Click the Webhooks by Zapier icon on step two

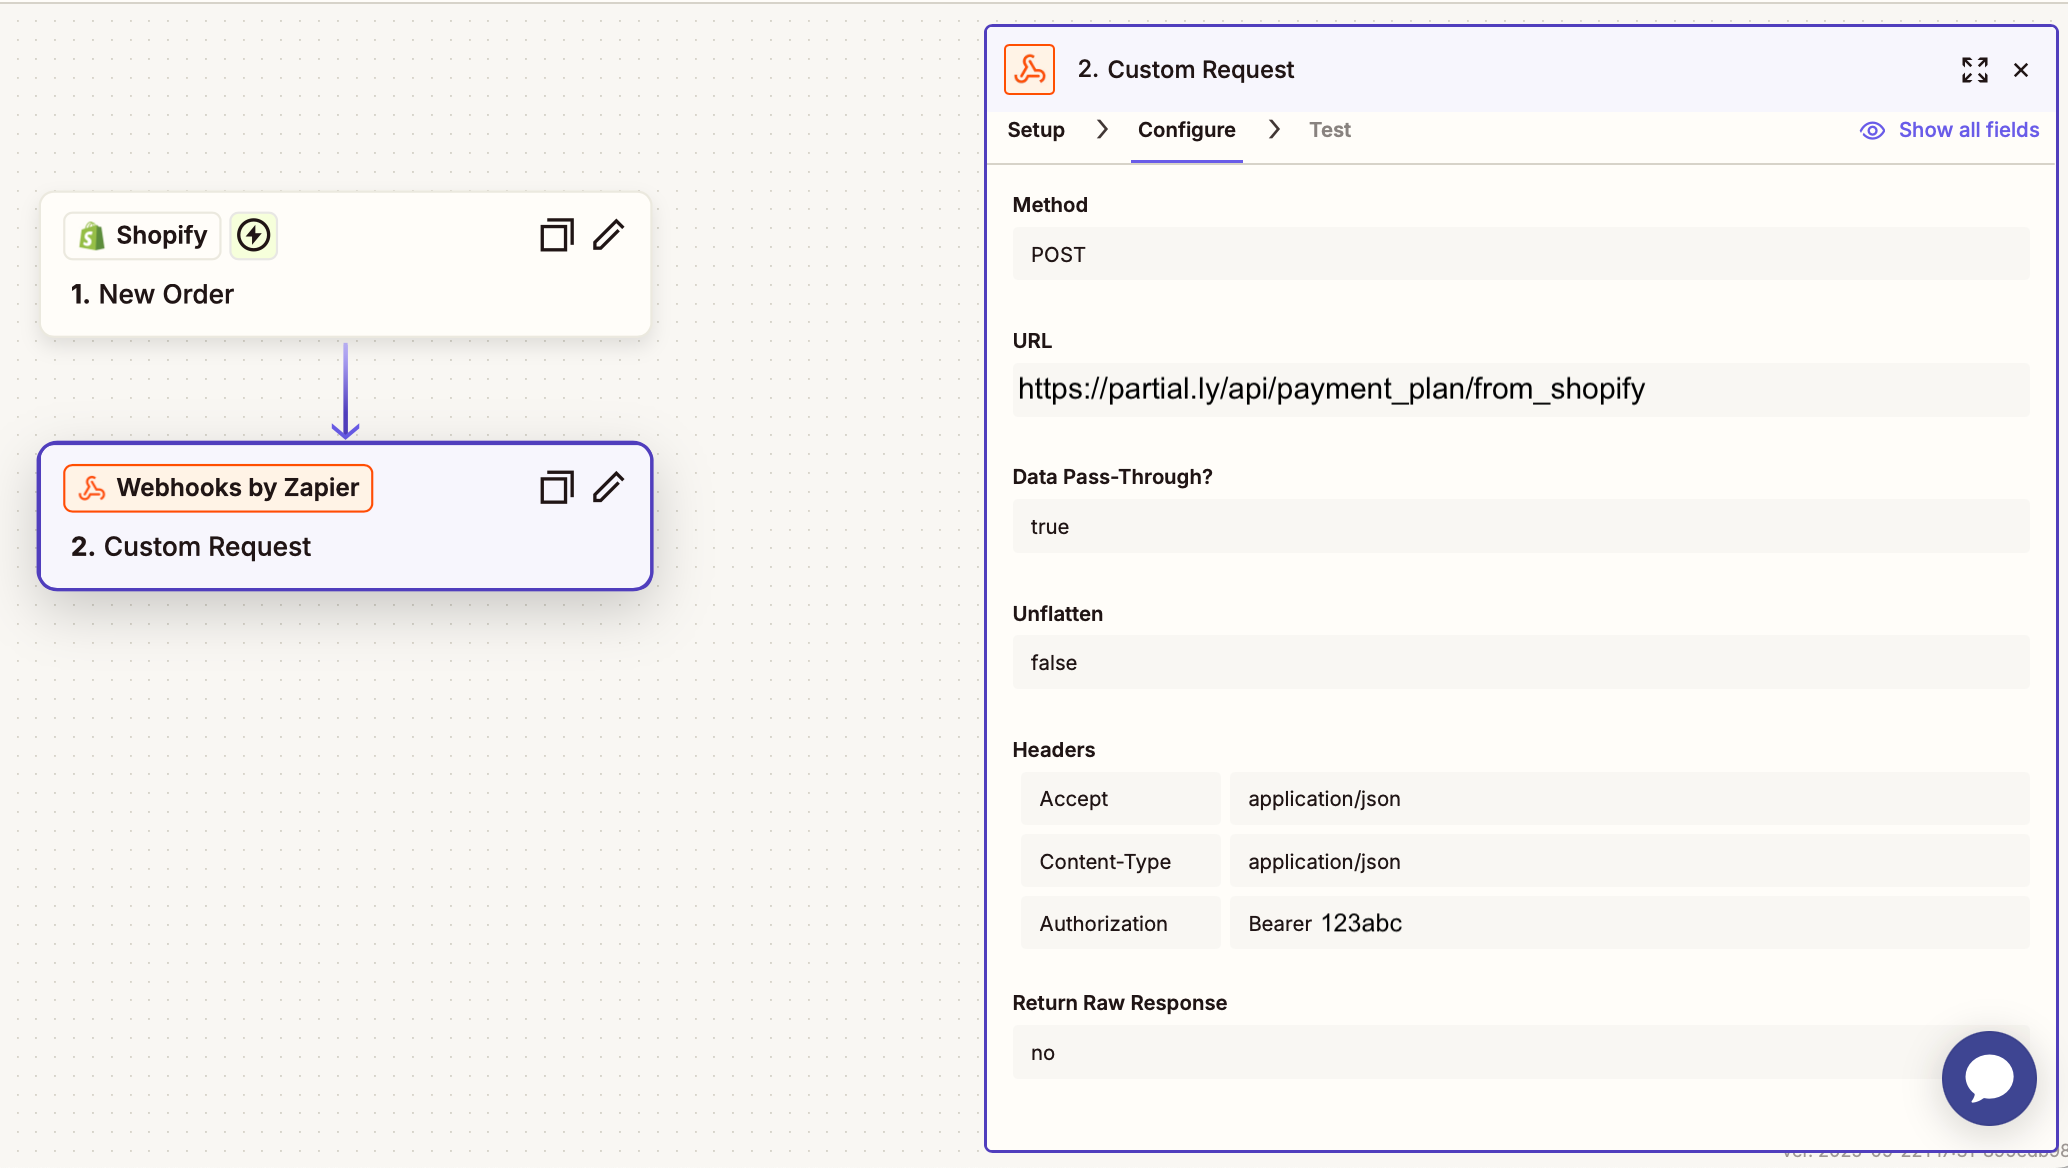point(93,487)
